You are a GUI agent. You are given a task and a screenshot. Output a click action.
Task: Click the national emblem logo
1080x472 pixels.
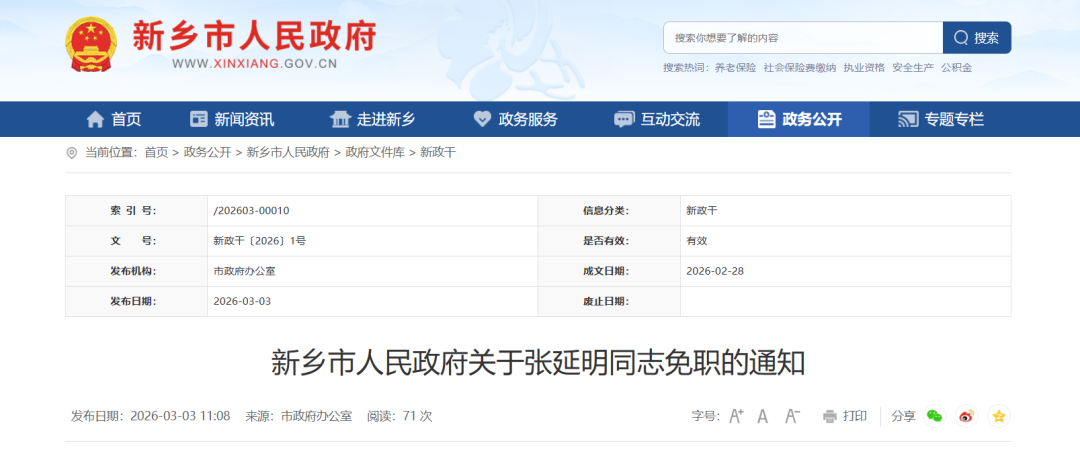coord(91,43)
